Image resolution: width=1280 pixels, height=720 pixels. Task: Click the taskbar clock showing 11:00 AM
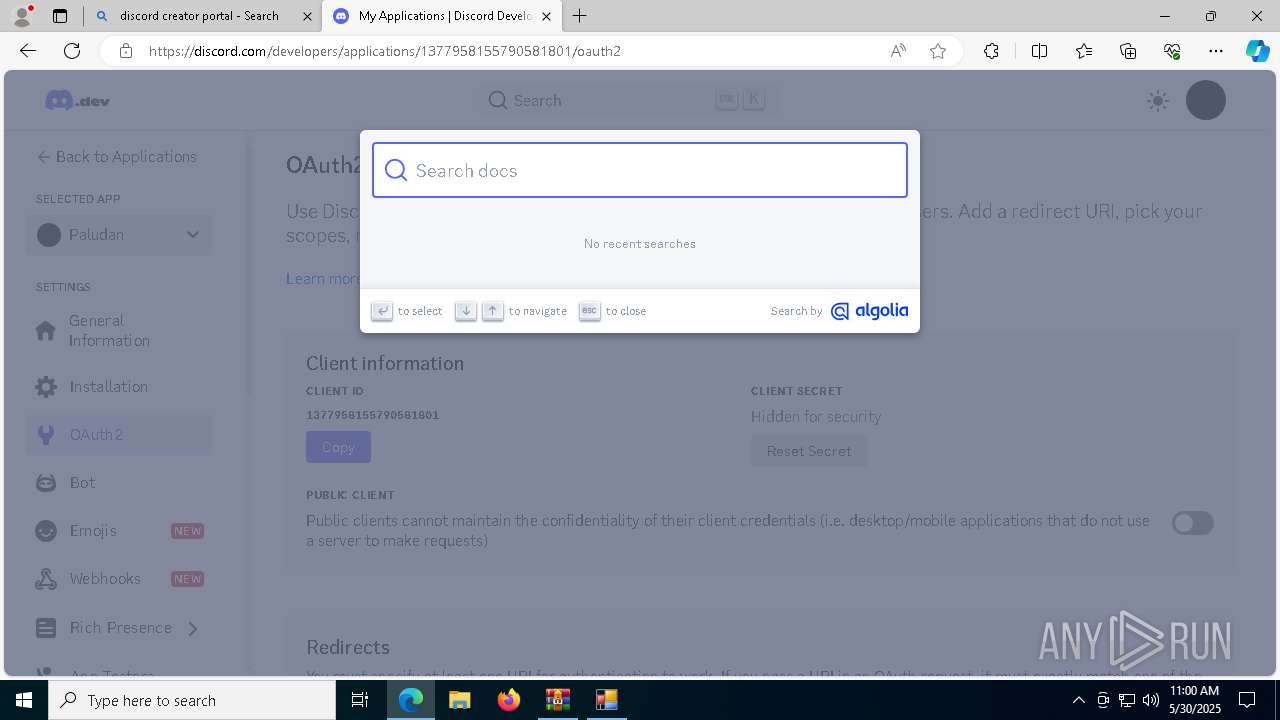pyautogui.click(x=1194, y=700)
